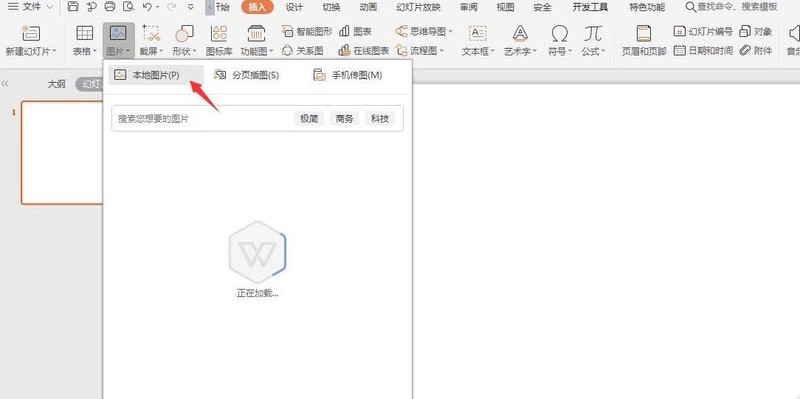Click the 表格 table icon
Image resolution: width=800 pixels, height=399 pixels.
(x=85, y=34)
